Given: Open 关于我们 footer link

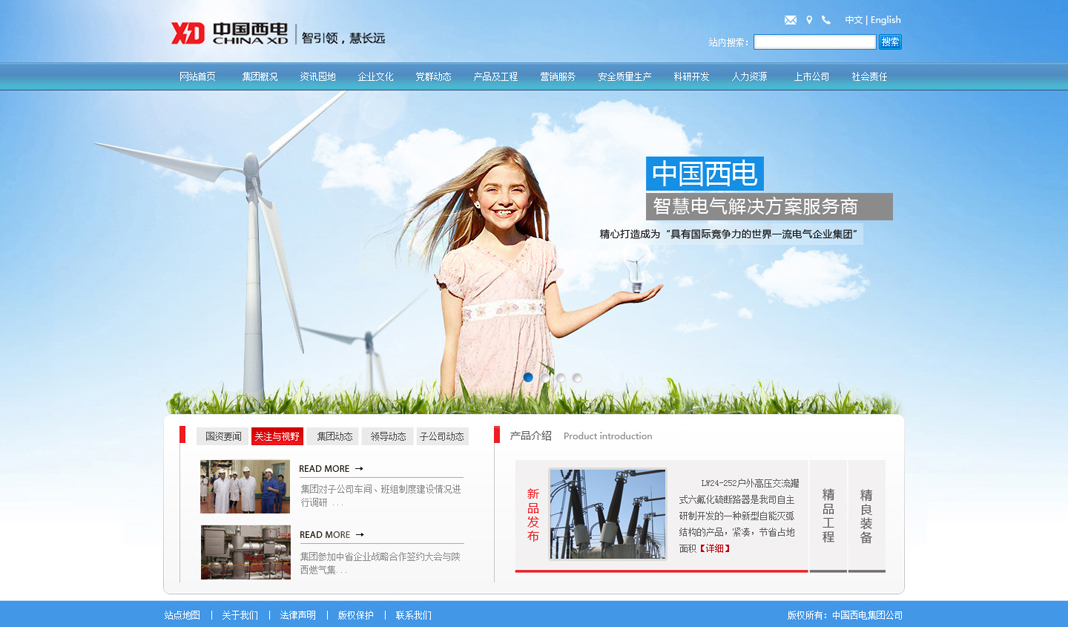Looking at the screenshot, I should [240, 615].
